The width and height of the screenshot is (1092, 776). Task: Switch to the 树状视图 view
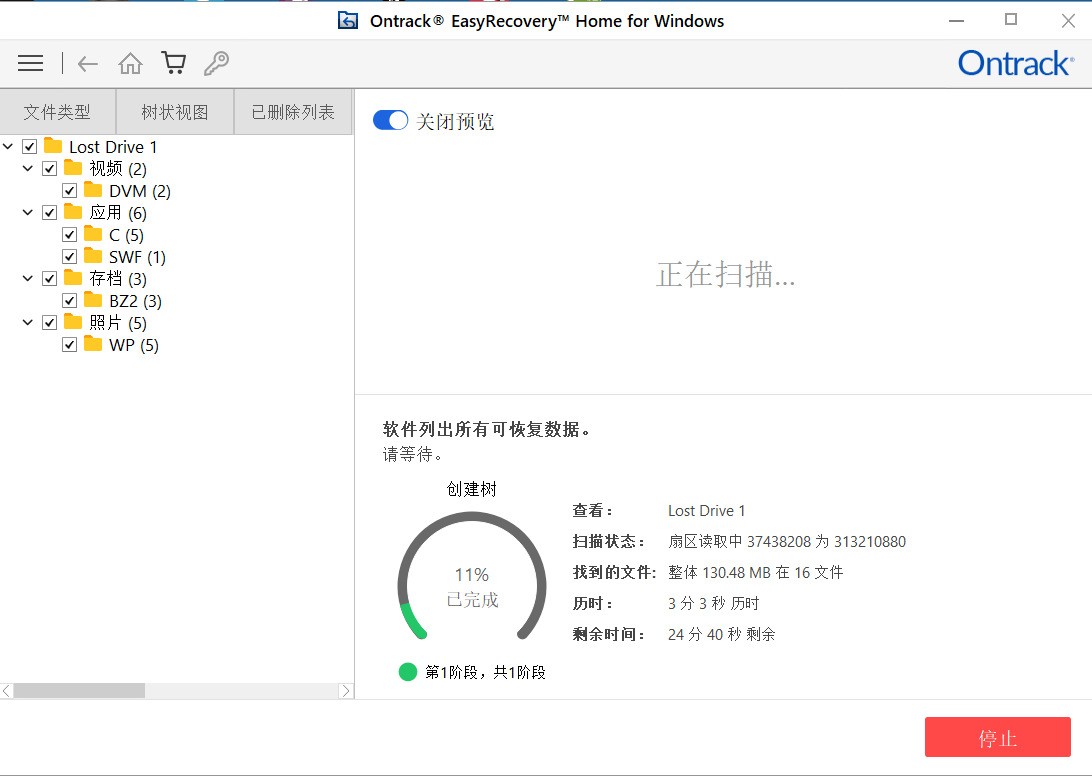pos(174,111)
